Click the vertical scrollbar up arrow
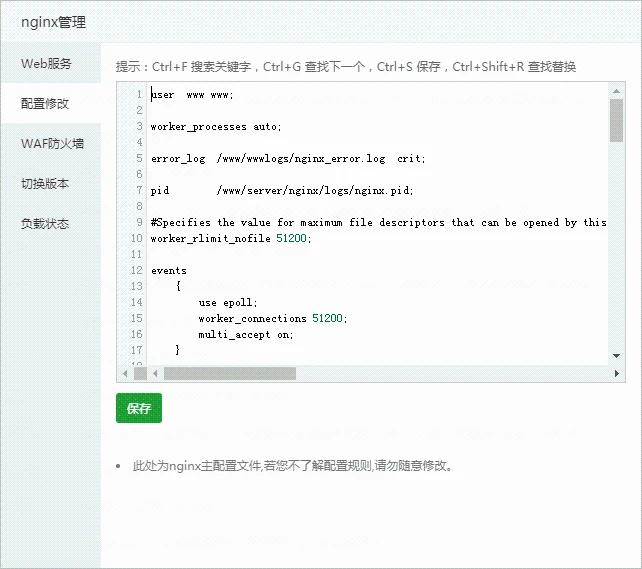This screenshot has width=642, height=569. click(616, 91)
